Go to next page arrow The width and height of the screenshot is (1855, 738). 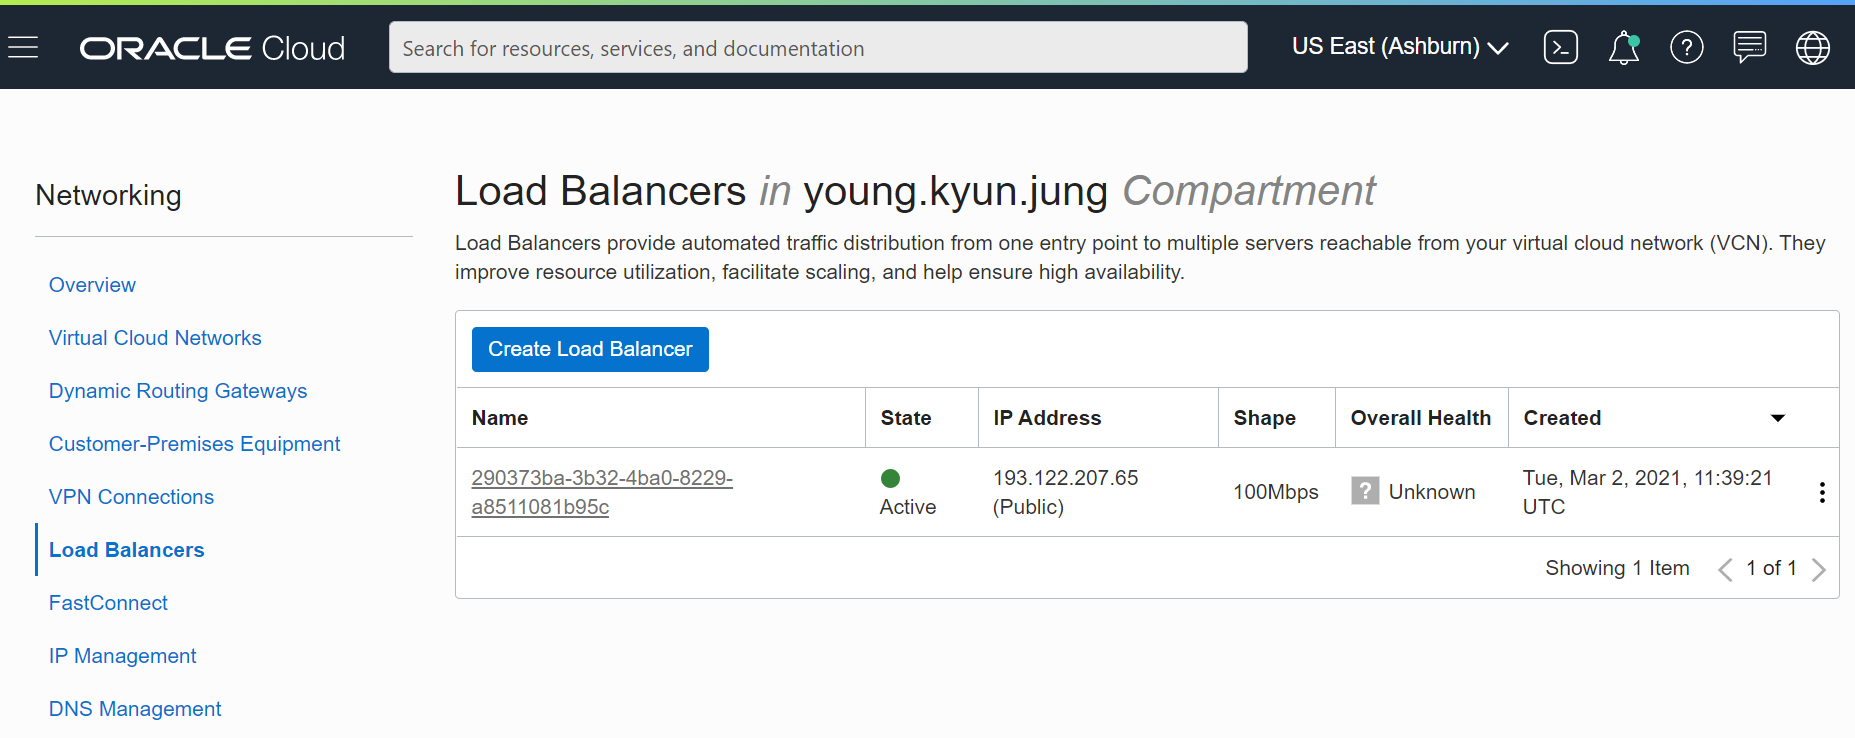(1818, 569)
